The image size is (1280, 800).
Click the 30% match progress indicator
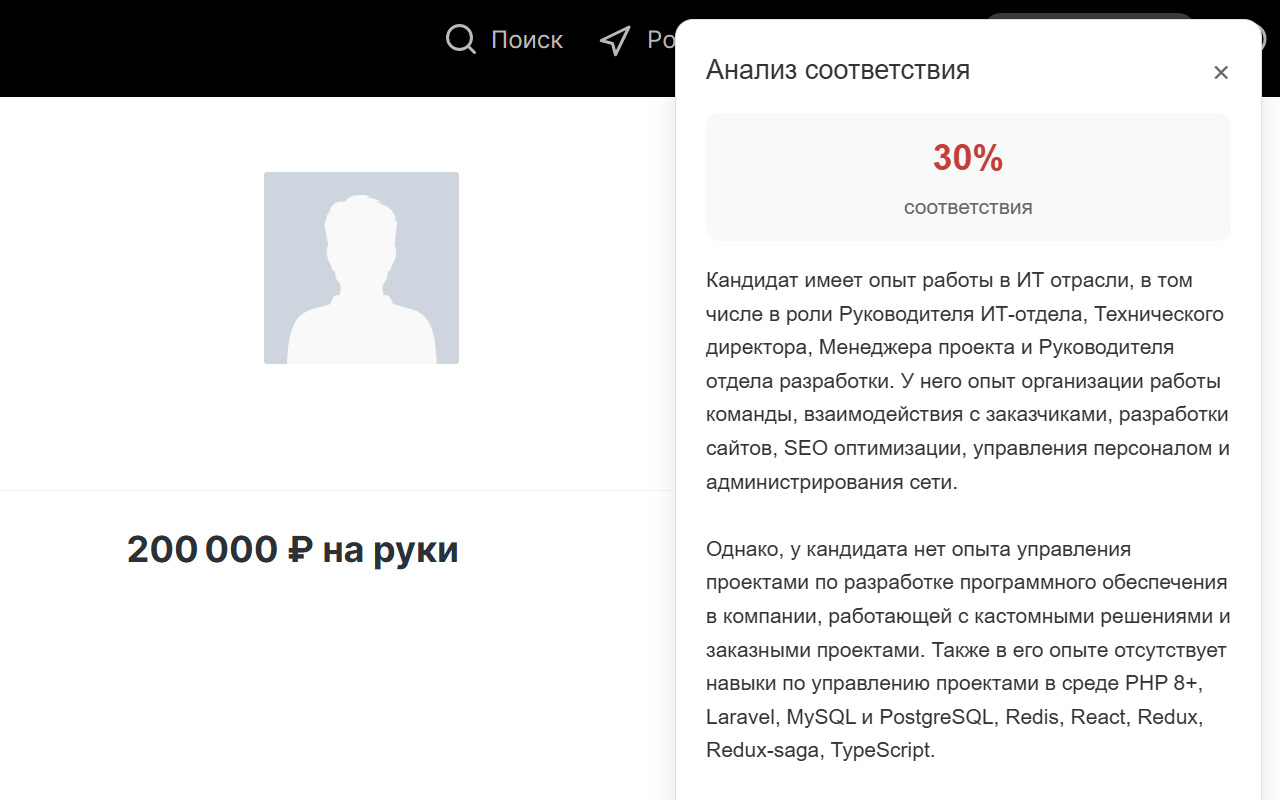pos(968,159)
